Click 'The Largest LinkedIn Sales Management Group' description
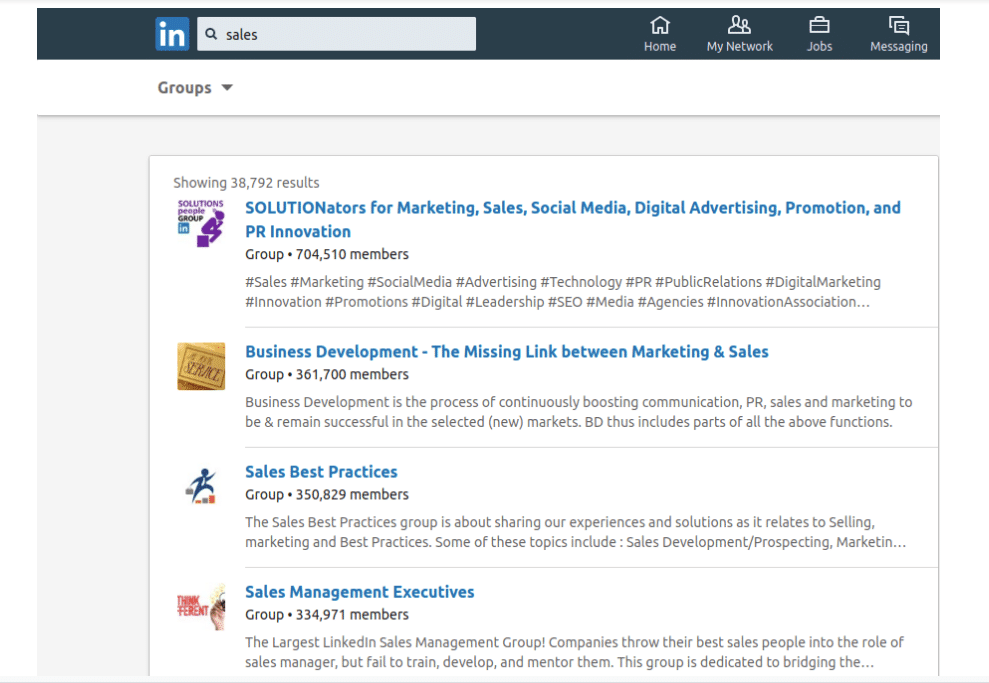 click(574, 652)
